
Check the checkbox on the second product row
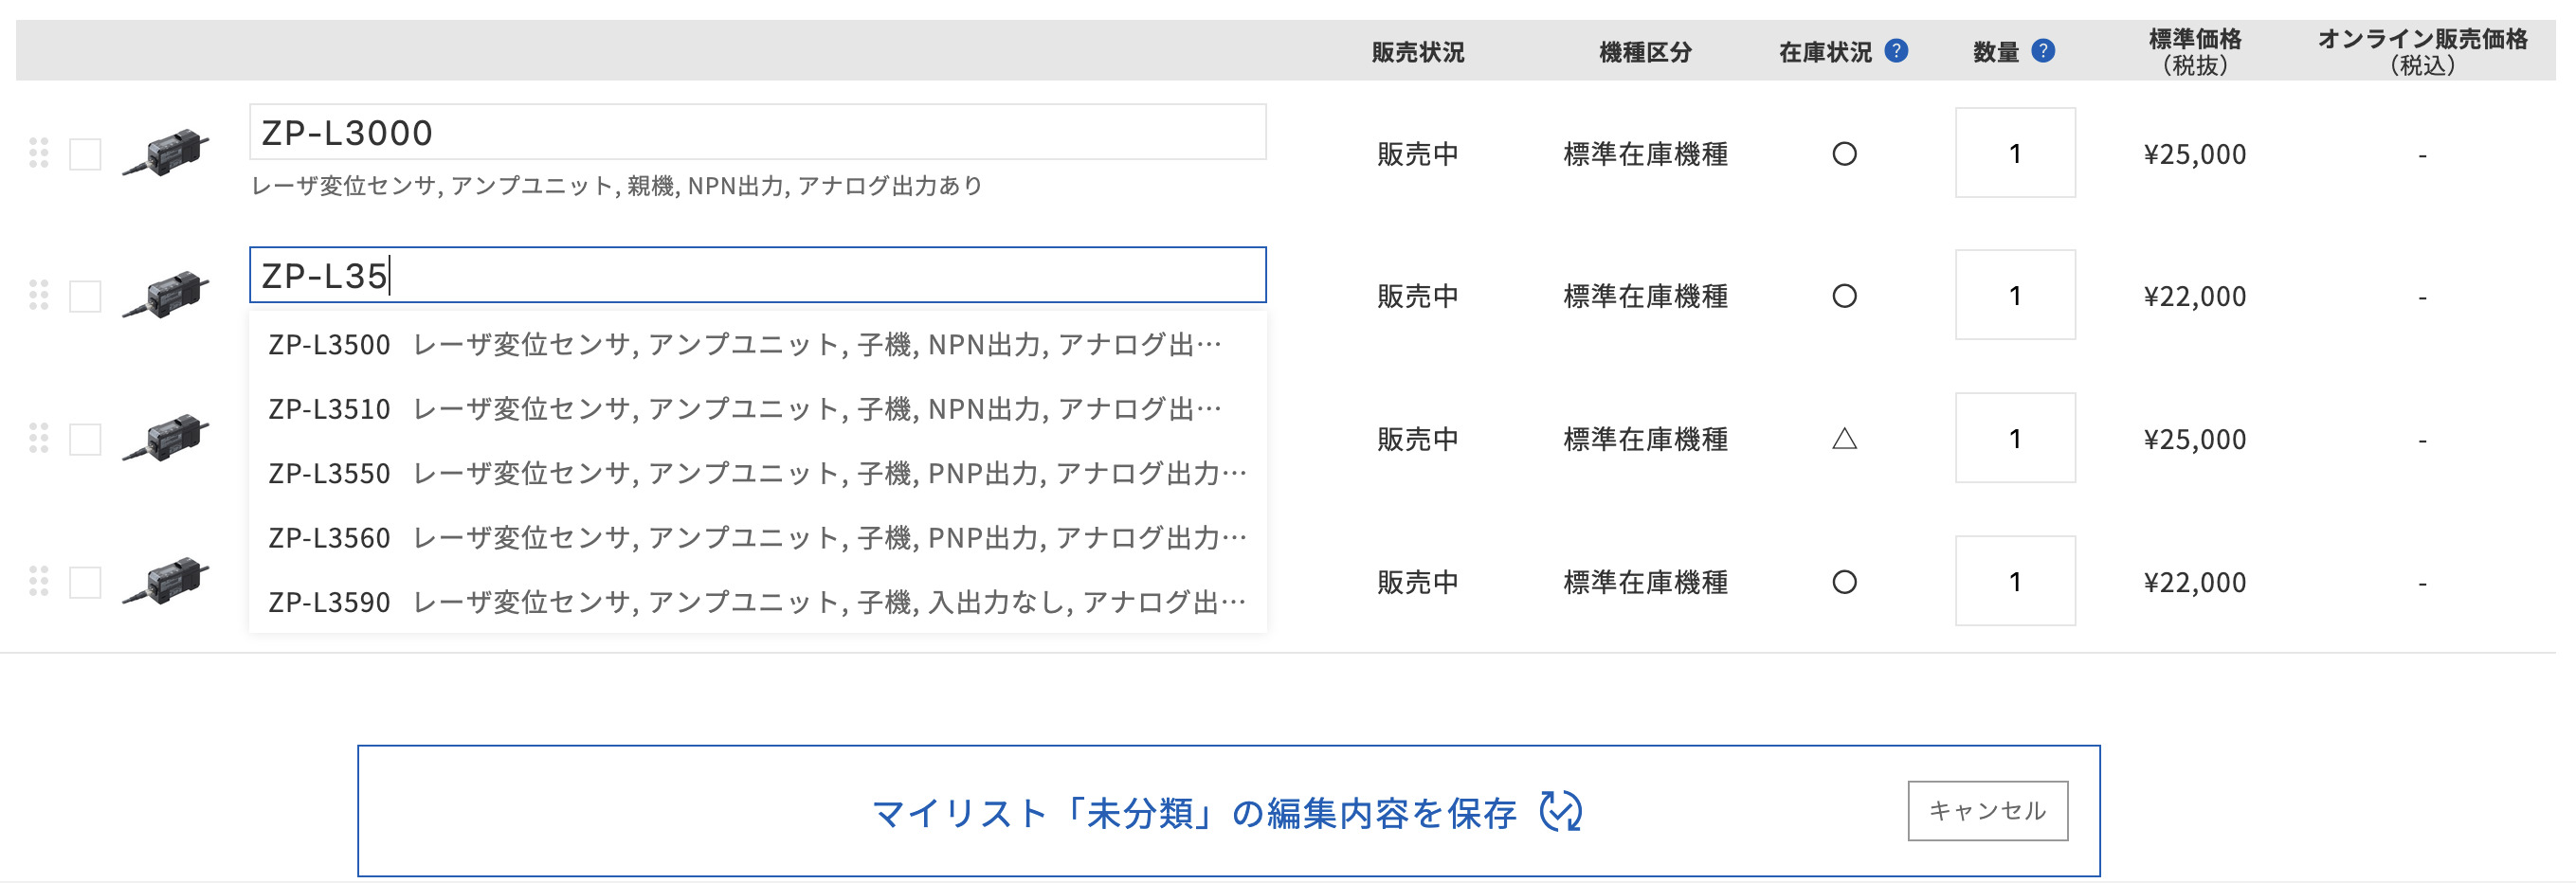86,293
